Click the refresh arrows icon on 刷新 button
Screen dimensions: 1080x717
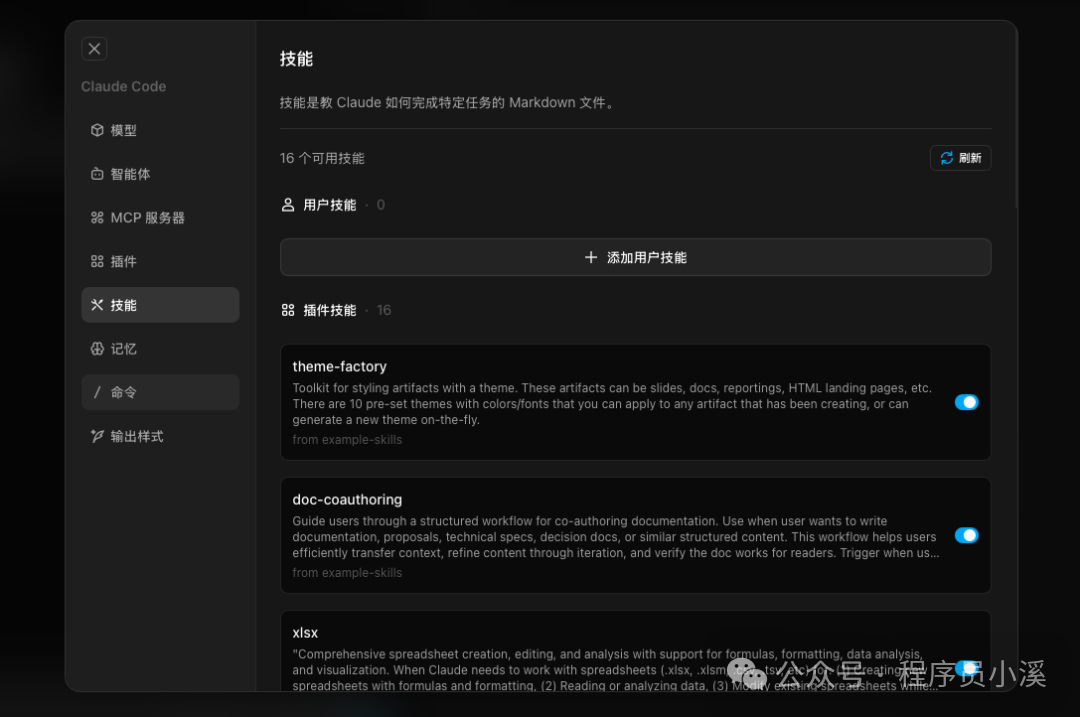pos(946,157)
